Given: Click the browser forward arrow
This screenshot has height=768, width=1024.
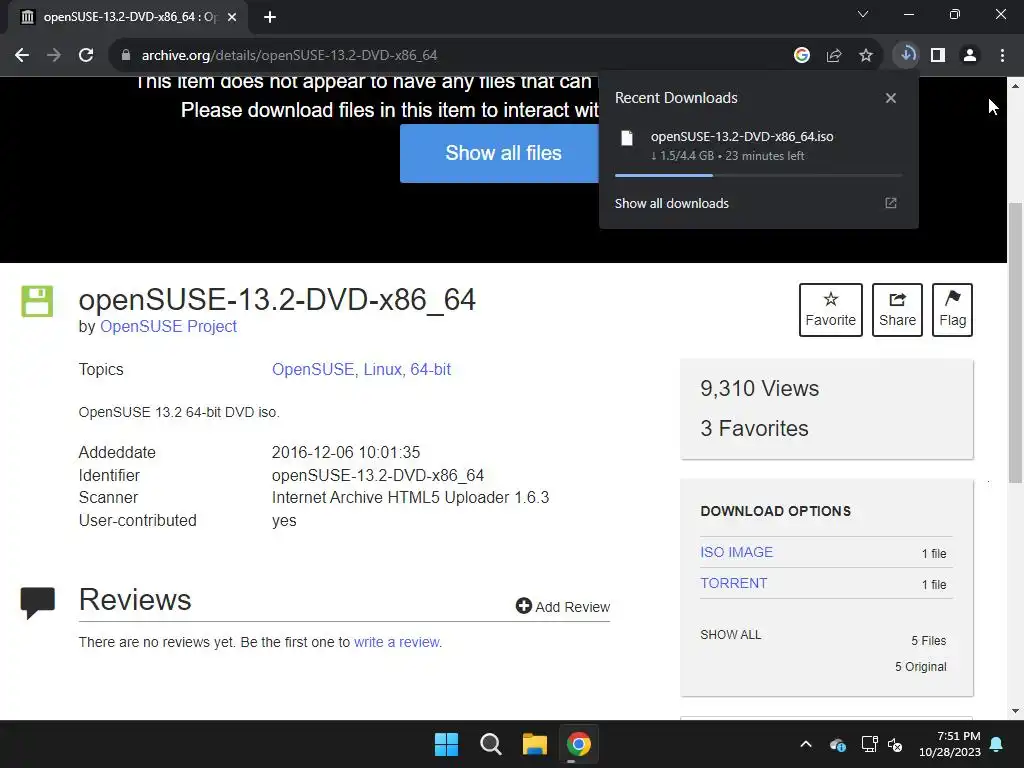Looking at the screenshot, I should [x=54, y=56].
